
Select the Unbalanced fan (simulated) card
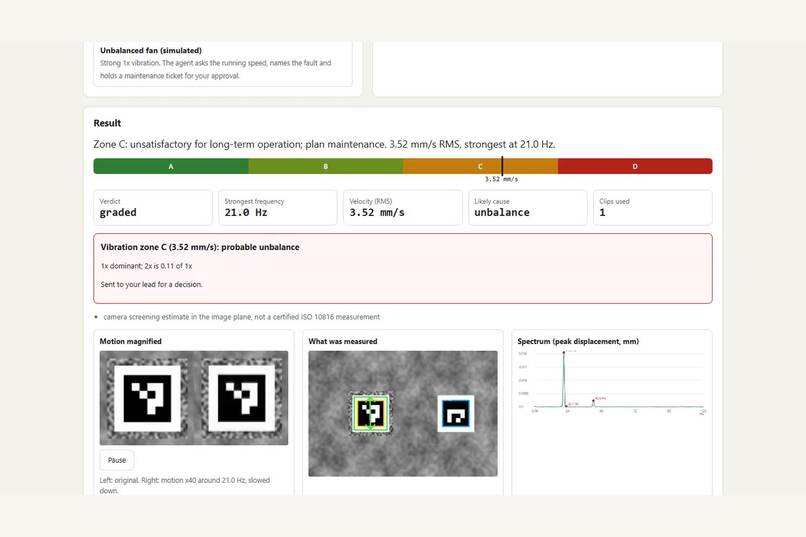(223, 63)
